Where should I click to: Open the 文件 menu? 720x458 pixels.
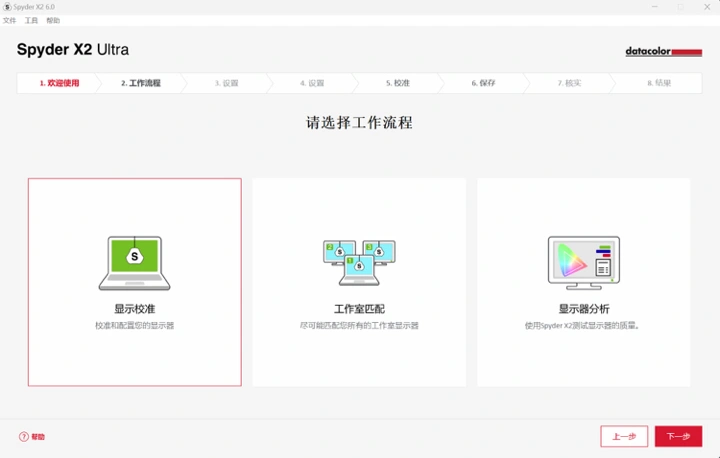10,21
